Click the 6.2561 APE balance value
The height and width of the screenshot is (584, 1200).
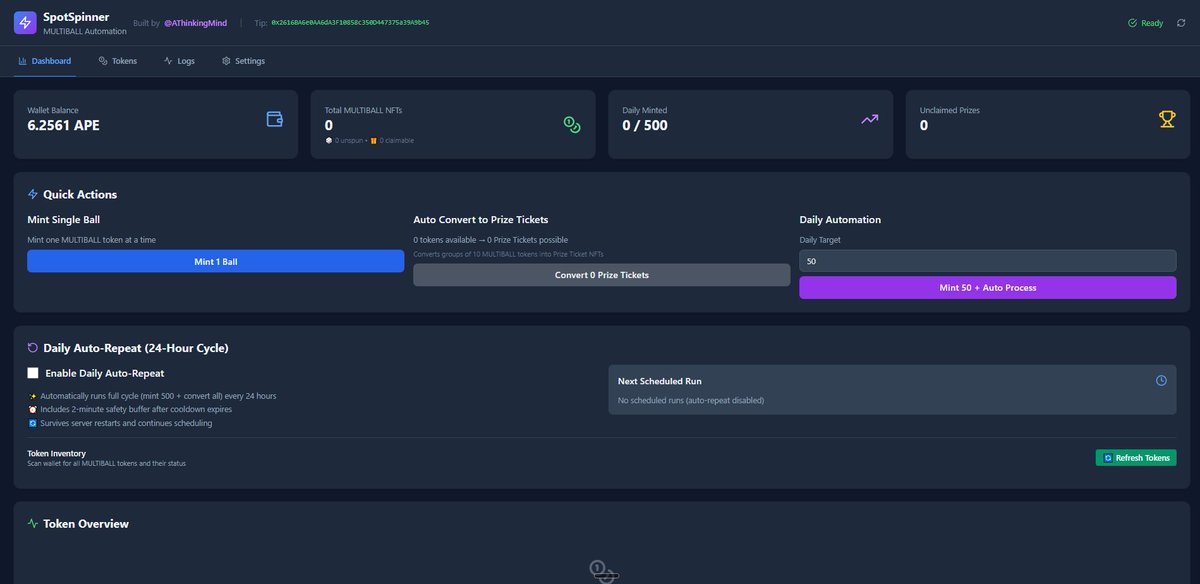tap(63, 126)
